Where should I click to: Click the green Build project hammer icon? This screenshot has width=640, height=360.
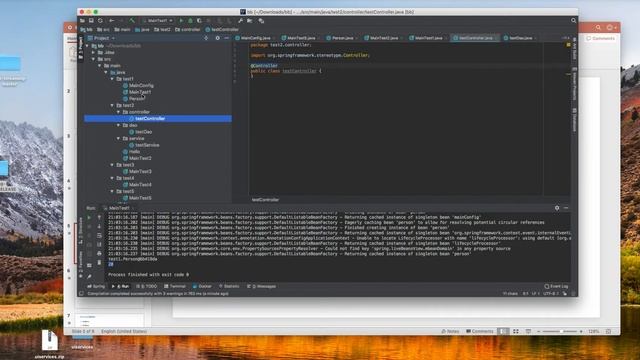tap(132, 20)
